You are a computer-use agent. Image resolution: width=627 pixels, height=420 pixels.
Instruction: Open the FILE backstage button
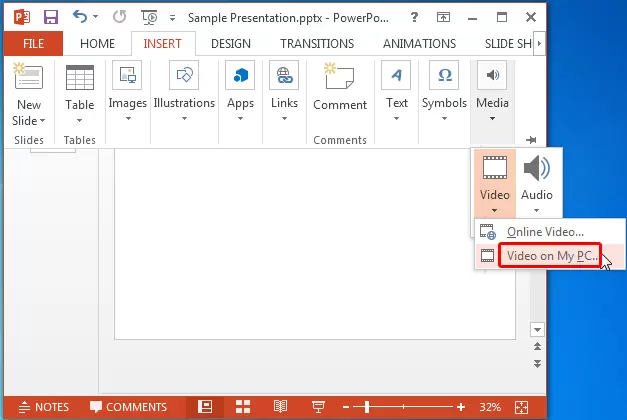(34, 44)
